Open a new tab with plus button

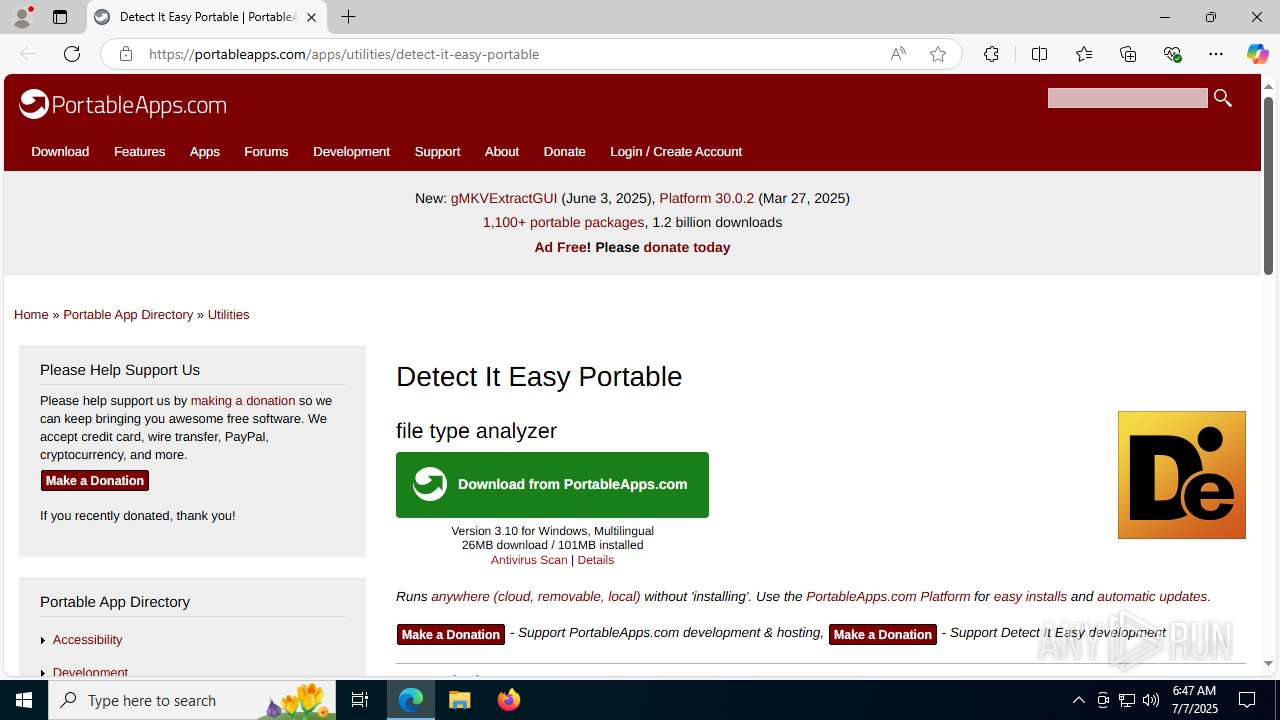tap(348, 17)
